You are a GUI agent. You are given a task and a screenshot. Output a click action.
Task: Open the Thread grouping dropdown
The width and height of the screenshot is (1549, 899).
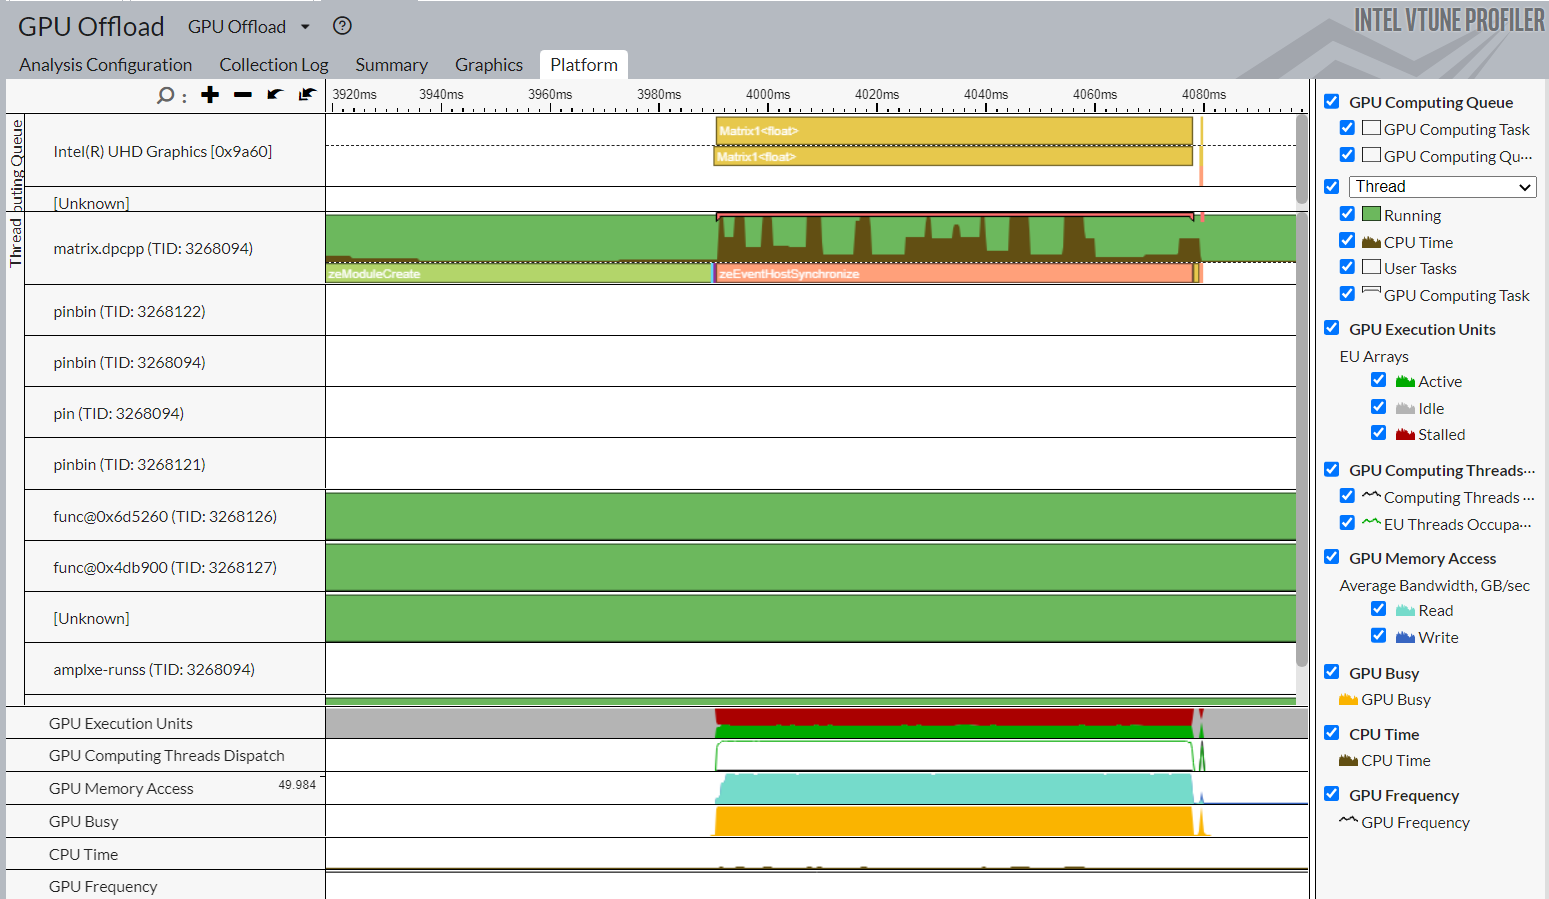tap(1442, 187)
